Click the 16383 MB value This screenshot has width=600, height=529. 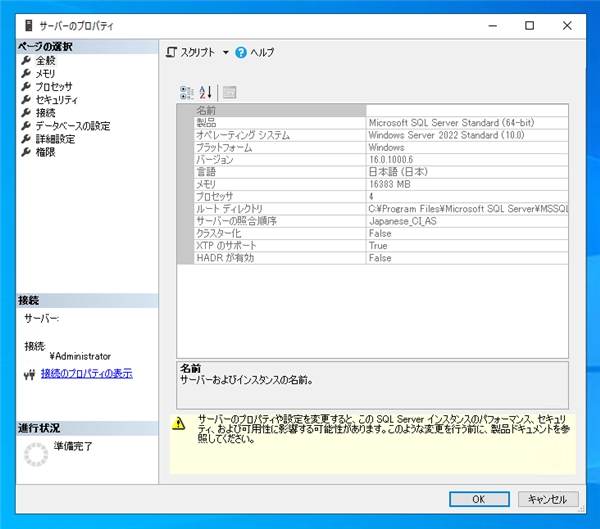point(390,184)
